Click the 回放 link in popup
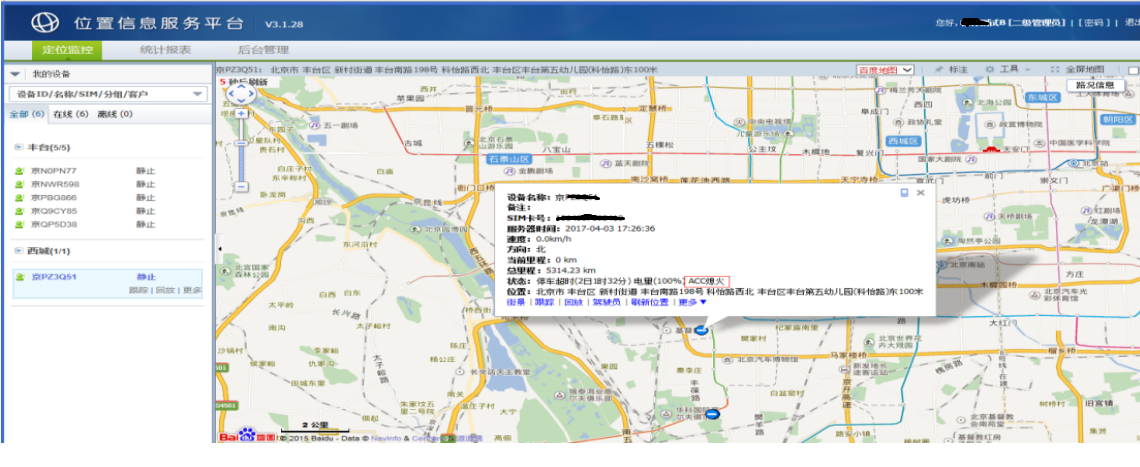 click(572, 302)
